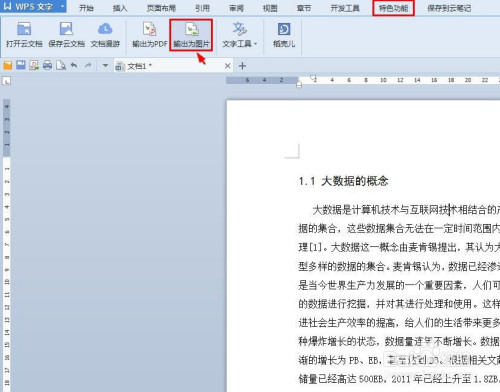Click the line starting "型多样的数据的集合"
The height and width of the screenshot is (392, 500).
pyautogui.click(x=399, y=266)
